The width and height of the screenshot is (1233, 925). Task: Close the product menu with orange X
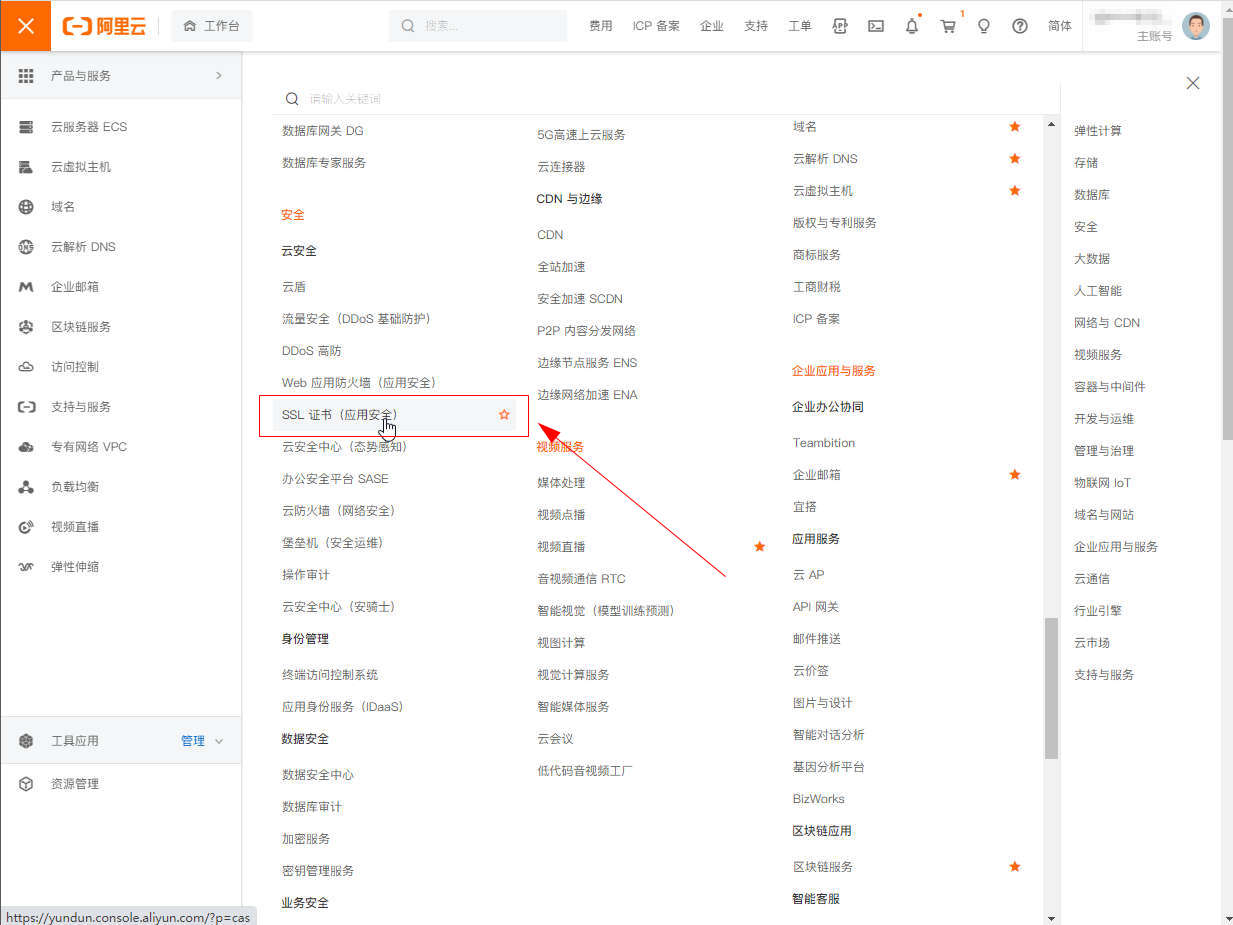(x=26, y=26)
